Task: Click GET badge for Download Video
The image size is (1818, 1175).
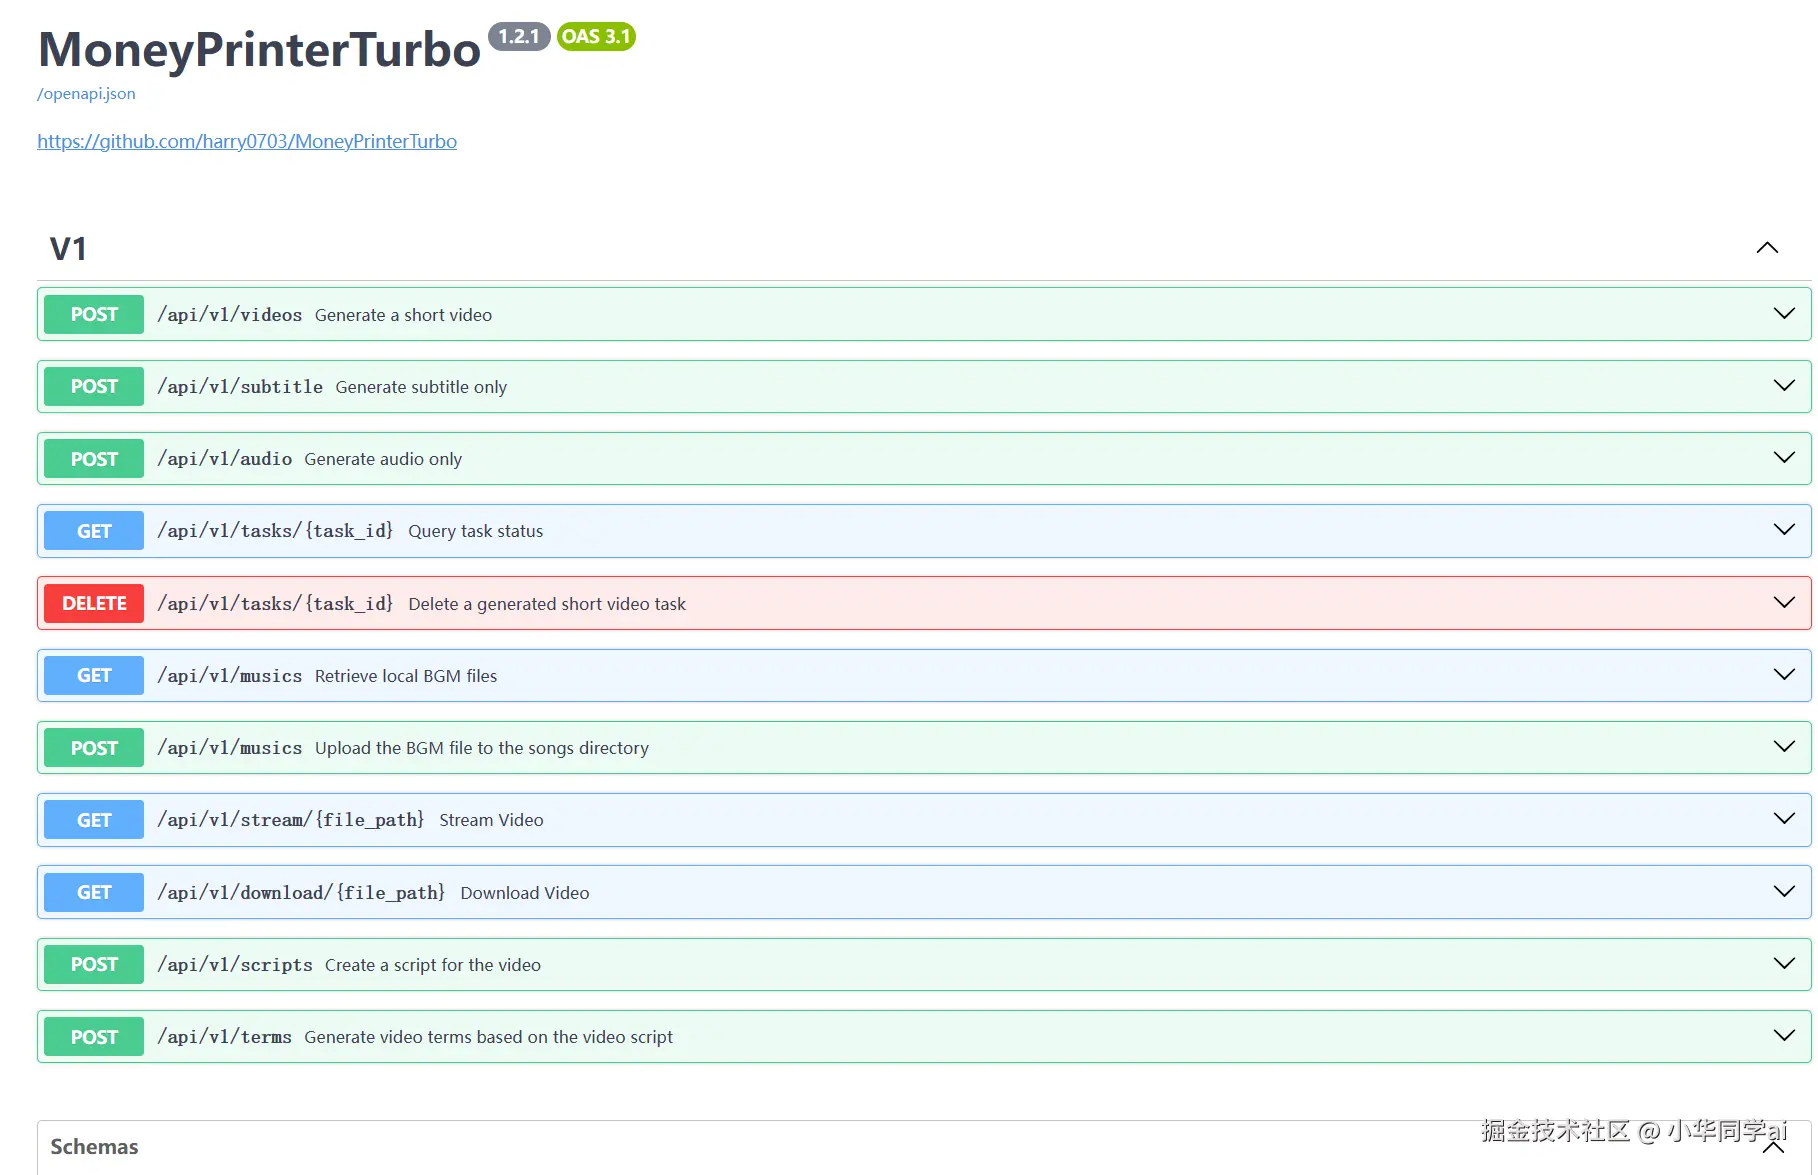Action: click(x=94, y=892)
